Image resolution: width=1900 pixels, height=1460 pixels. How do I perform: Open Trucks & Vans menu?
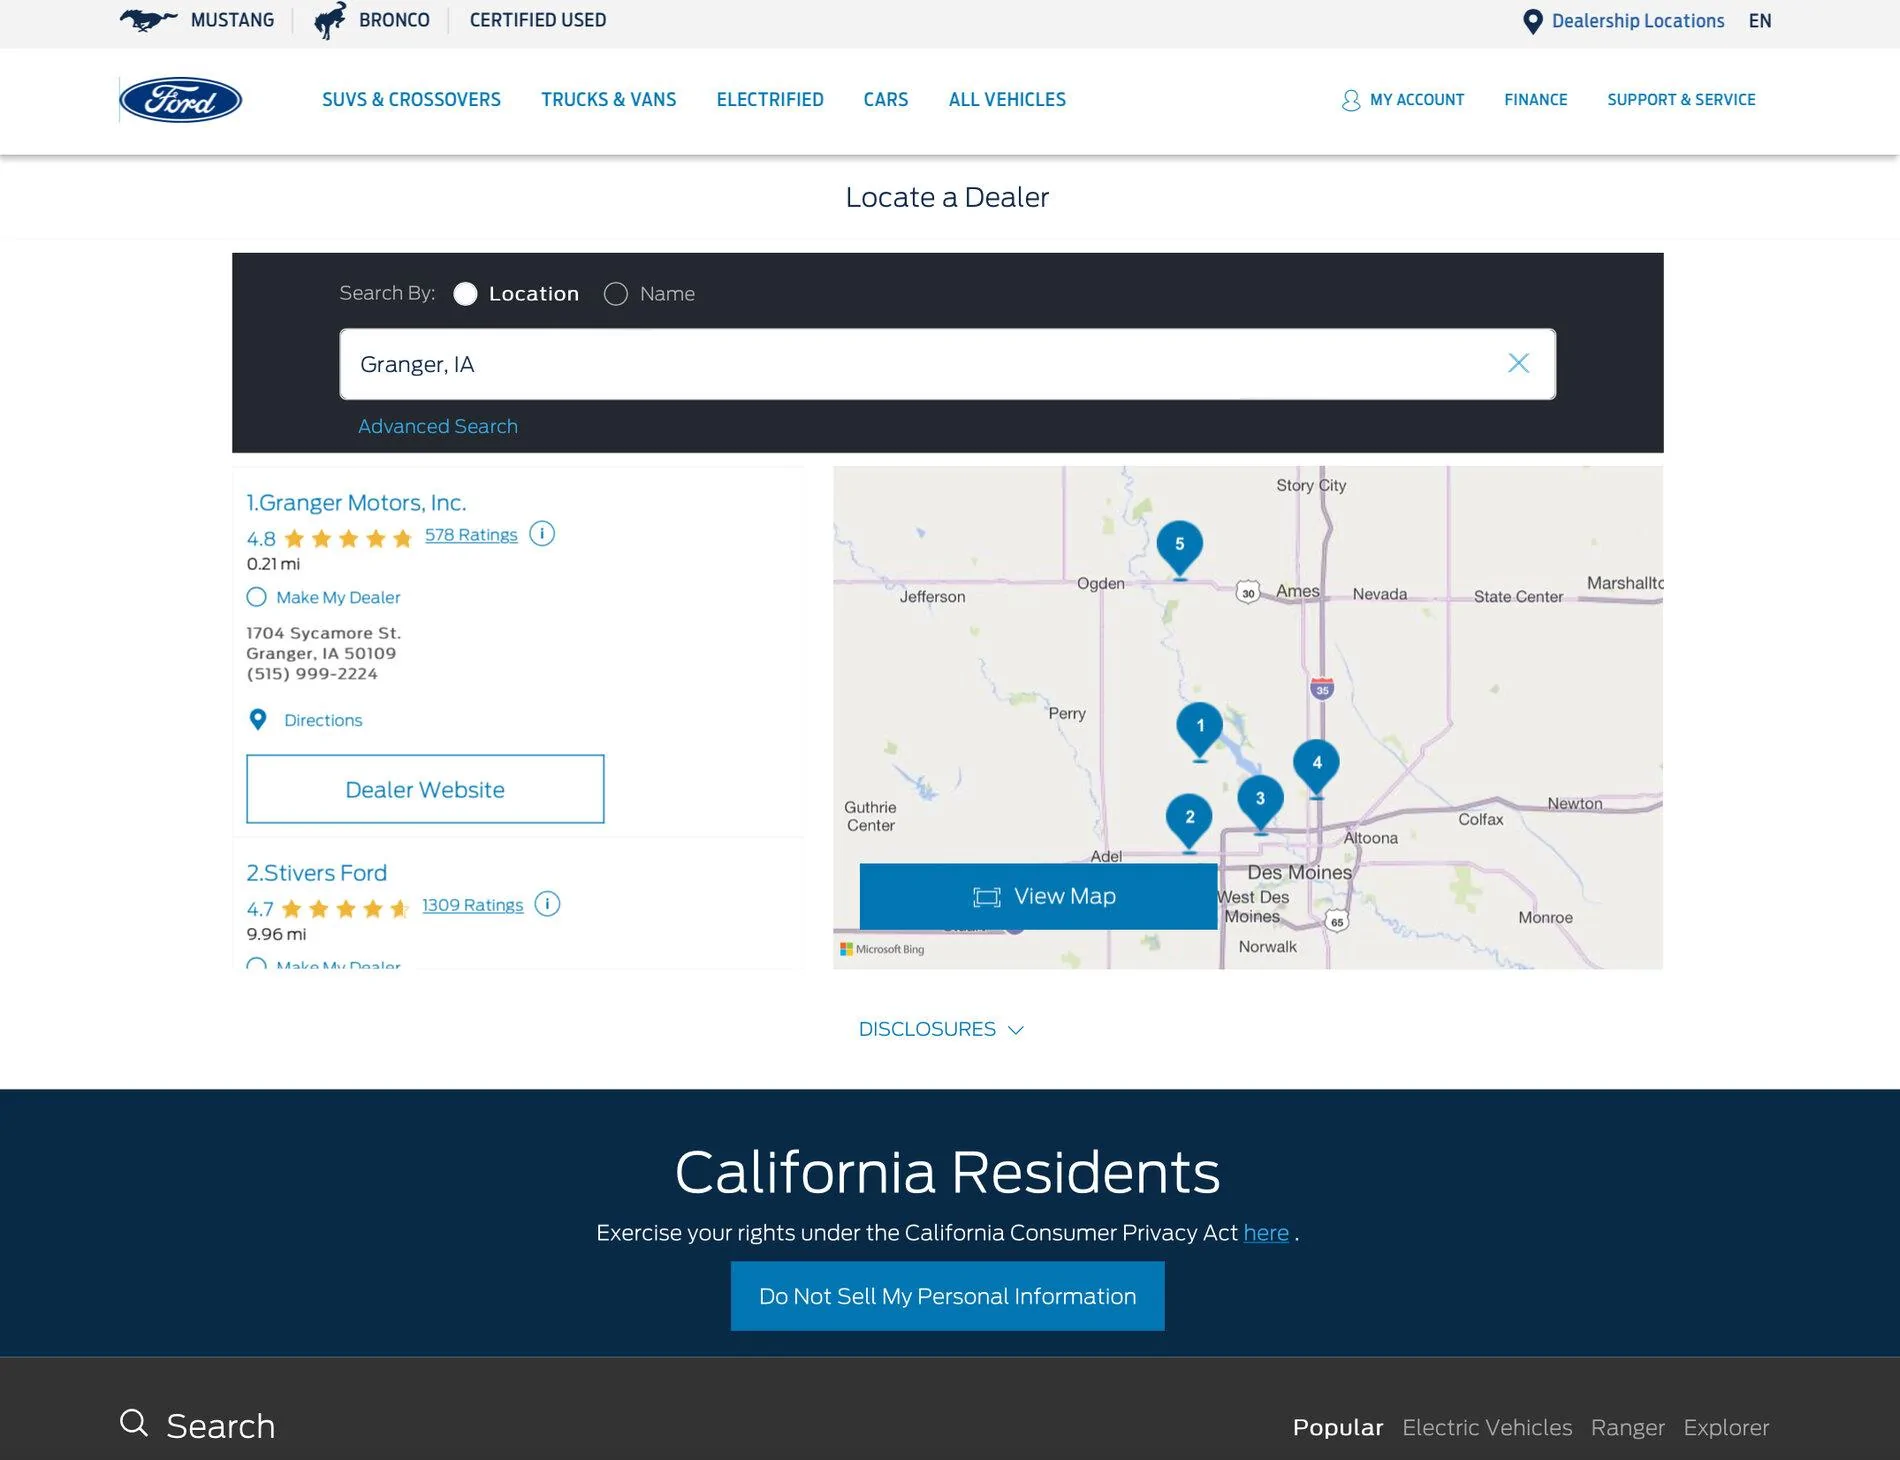click(x=608, y=100)
